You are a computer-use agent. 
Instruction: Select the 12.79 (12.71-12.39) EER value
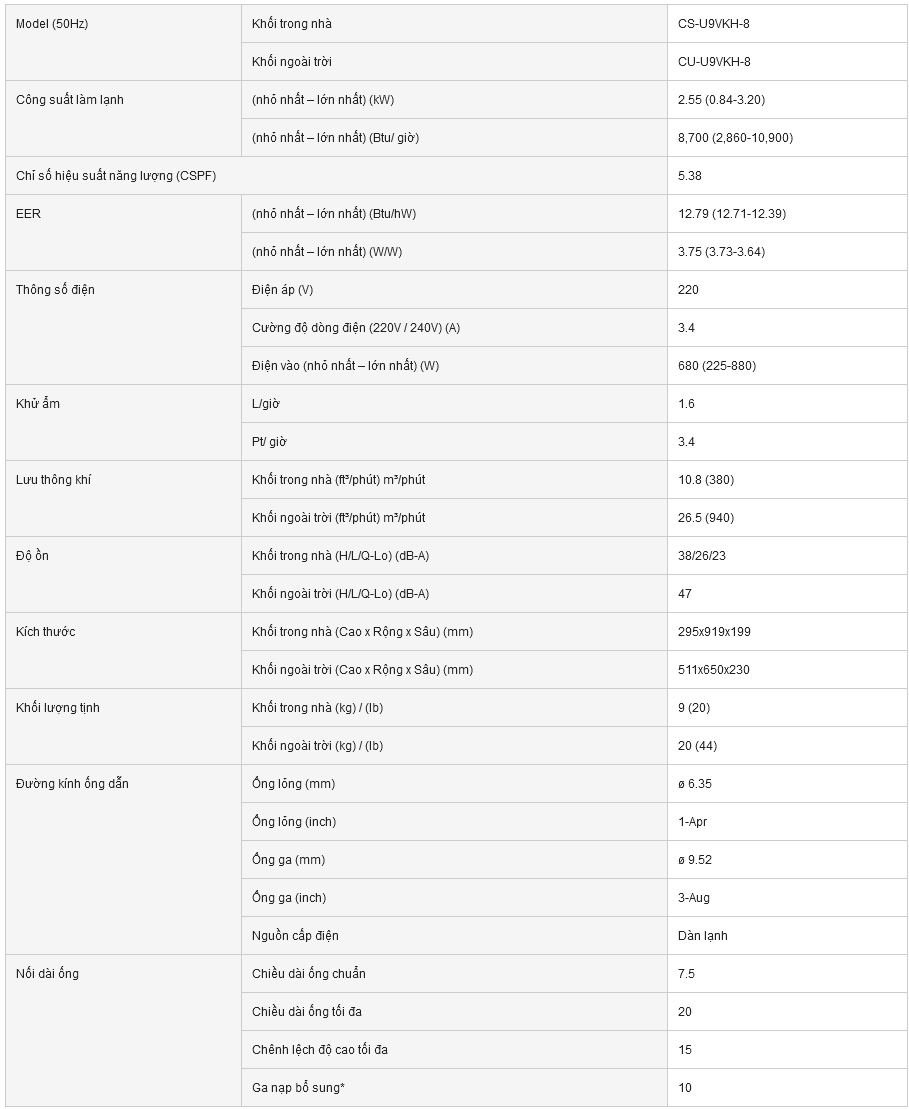[x=728, y=214]
